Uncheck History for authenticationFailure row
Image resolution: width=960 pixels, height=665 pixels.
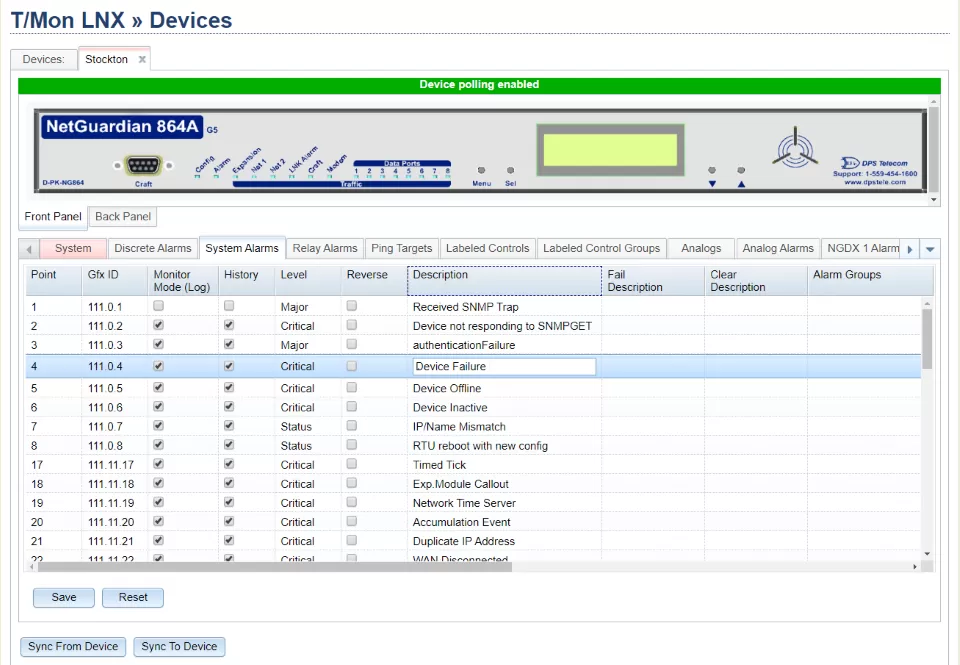(229, 345)
